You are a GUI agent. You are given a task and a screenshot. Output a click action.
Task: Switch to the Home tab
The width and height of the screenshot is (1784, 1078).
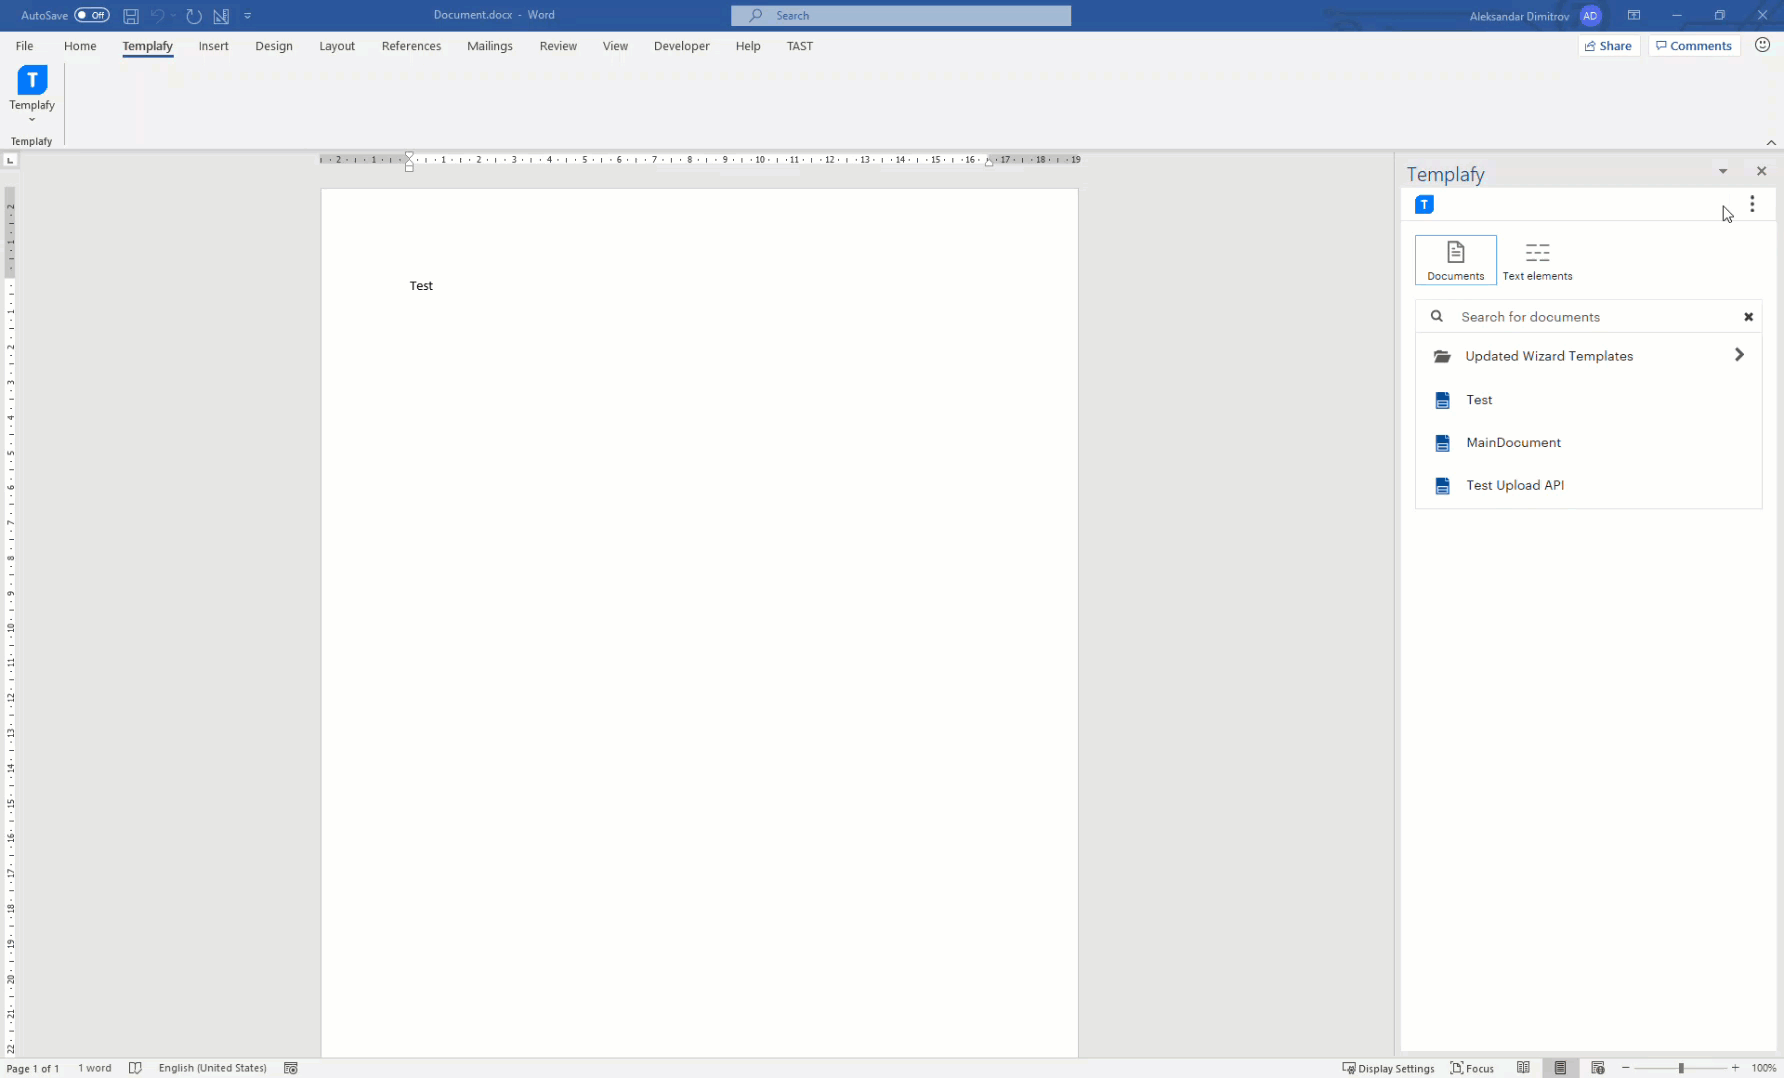80,46
